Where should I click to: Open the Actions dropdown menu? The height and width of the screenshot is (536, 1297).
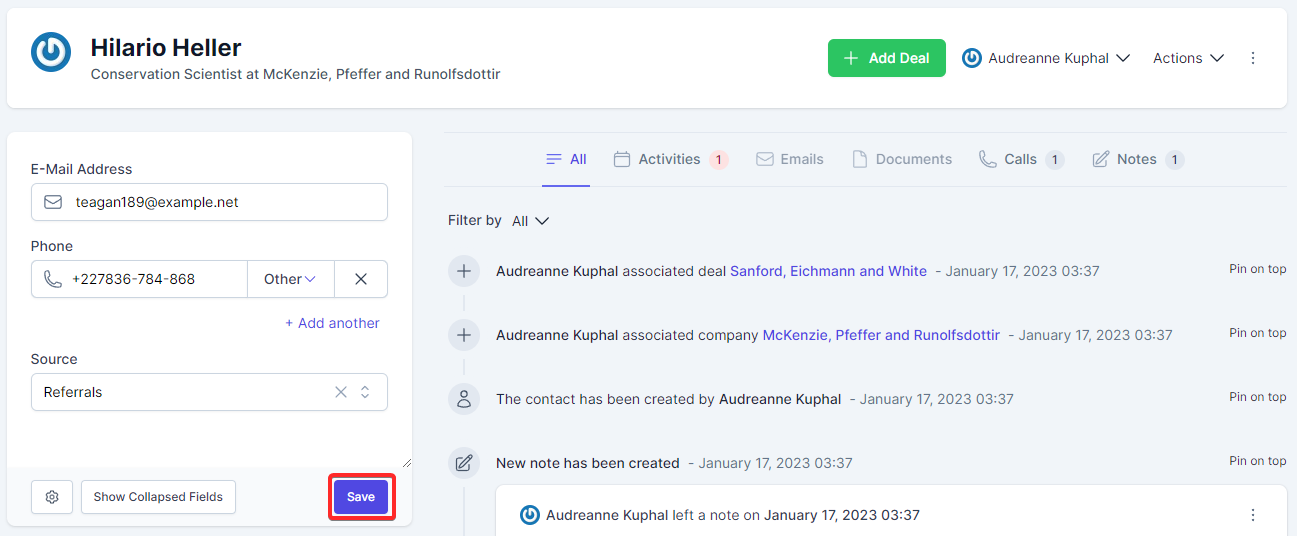1188,58
